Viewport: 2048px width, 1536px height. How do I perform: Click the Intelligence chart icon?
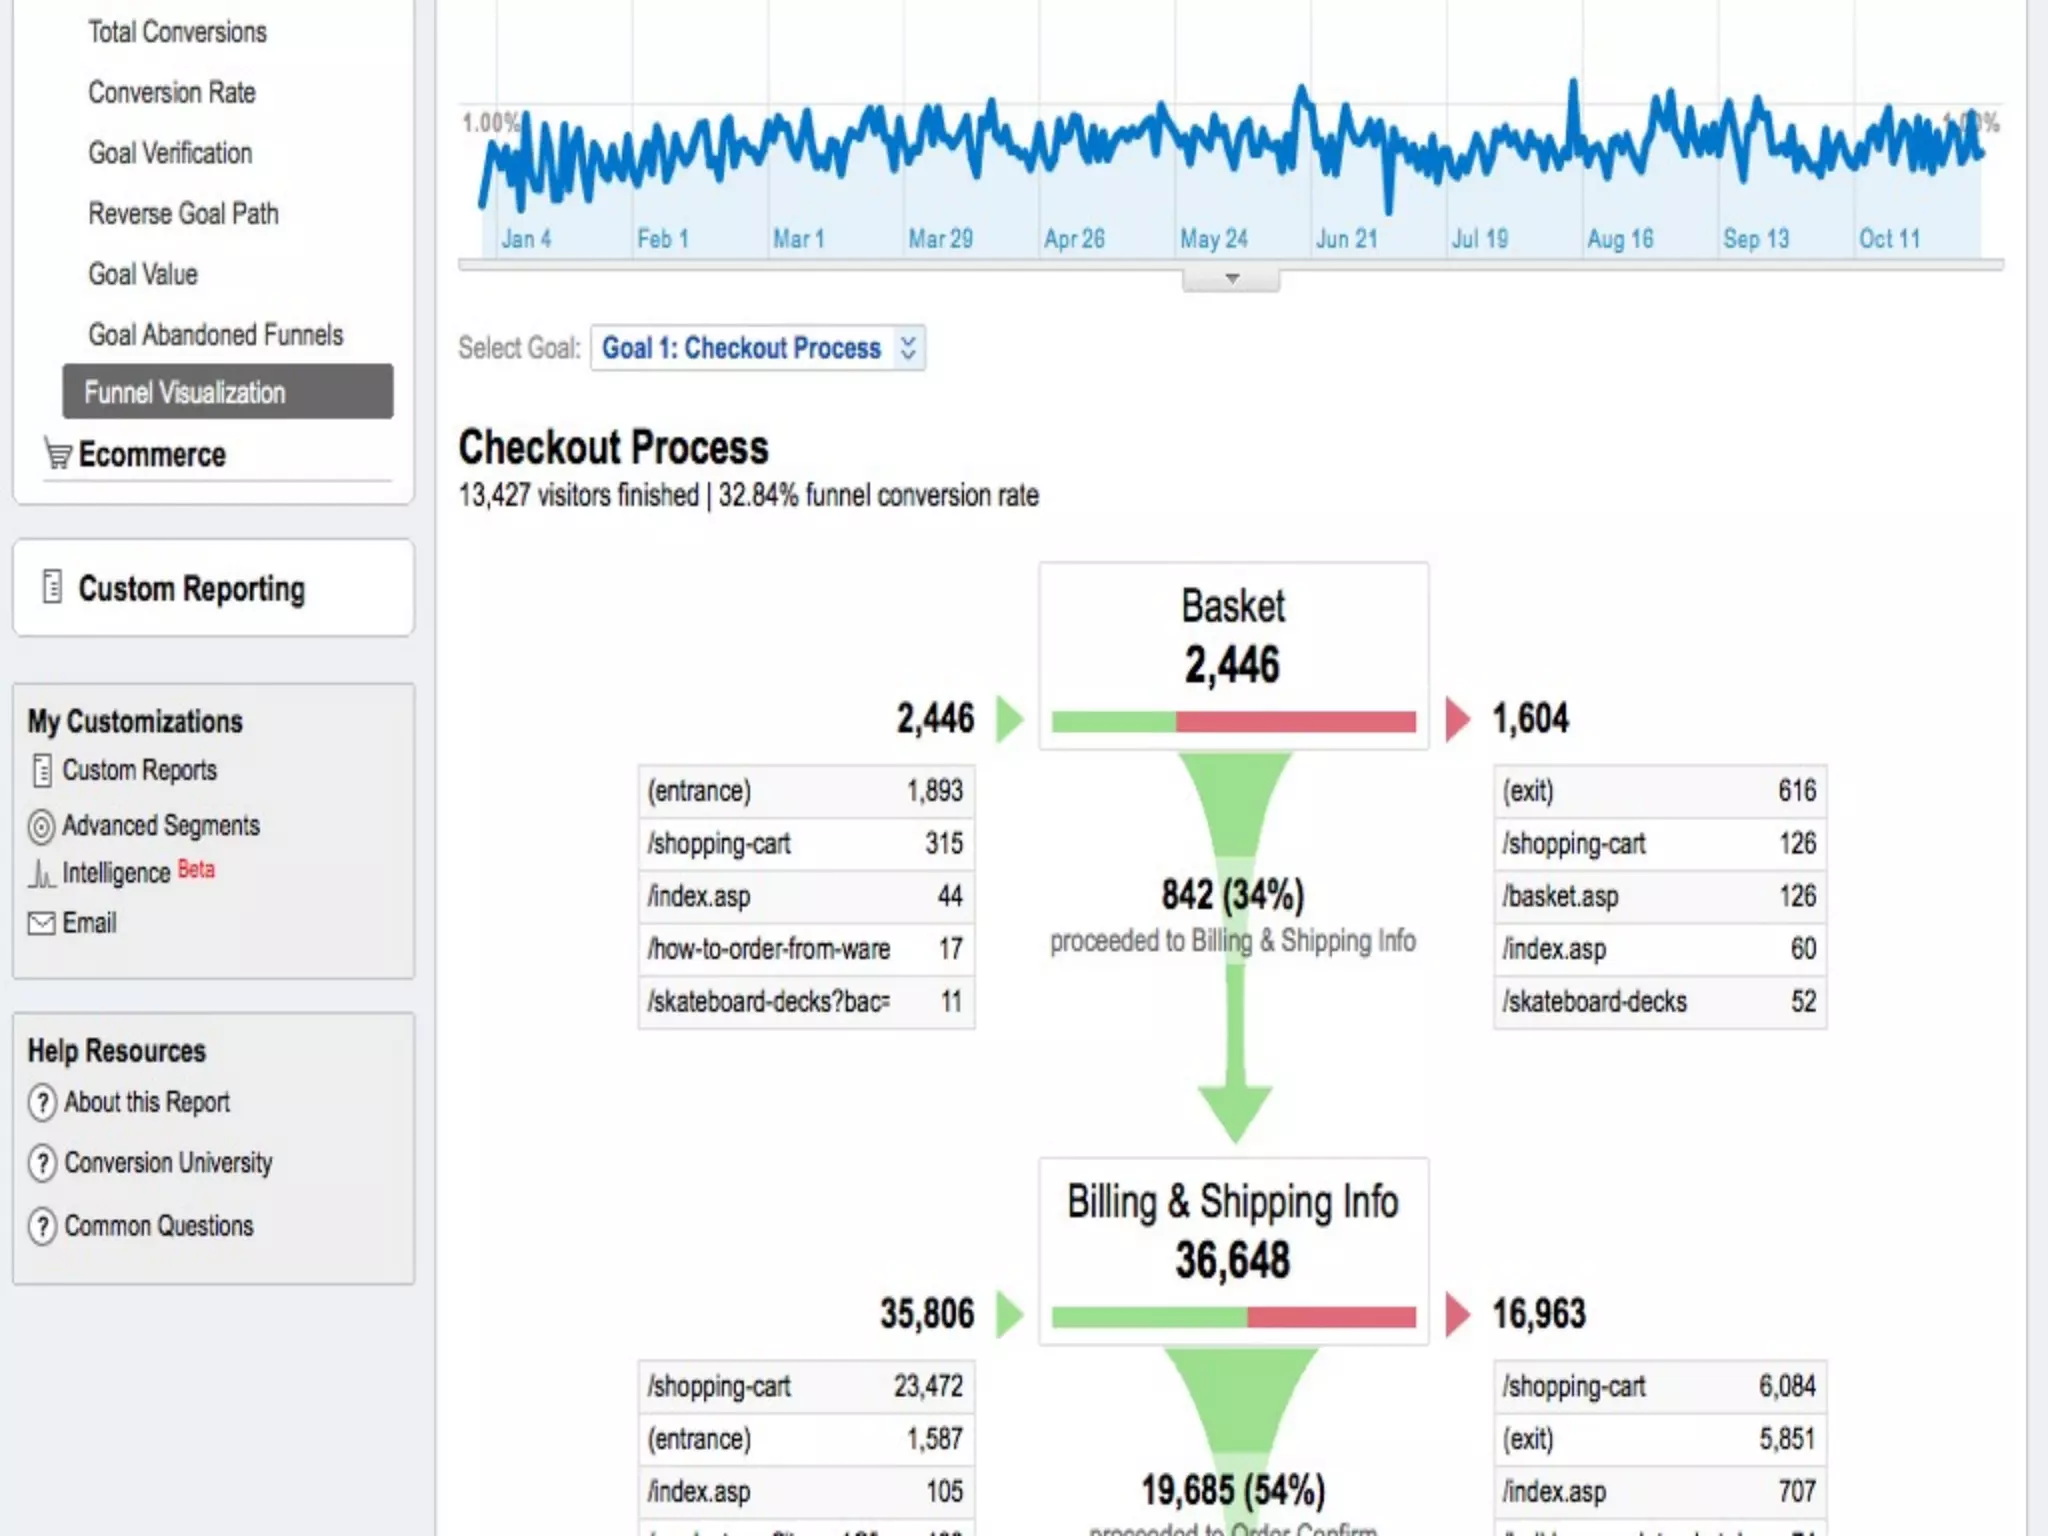point(41,874)
